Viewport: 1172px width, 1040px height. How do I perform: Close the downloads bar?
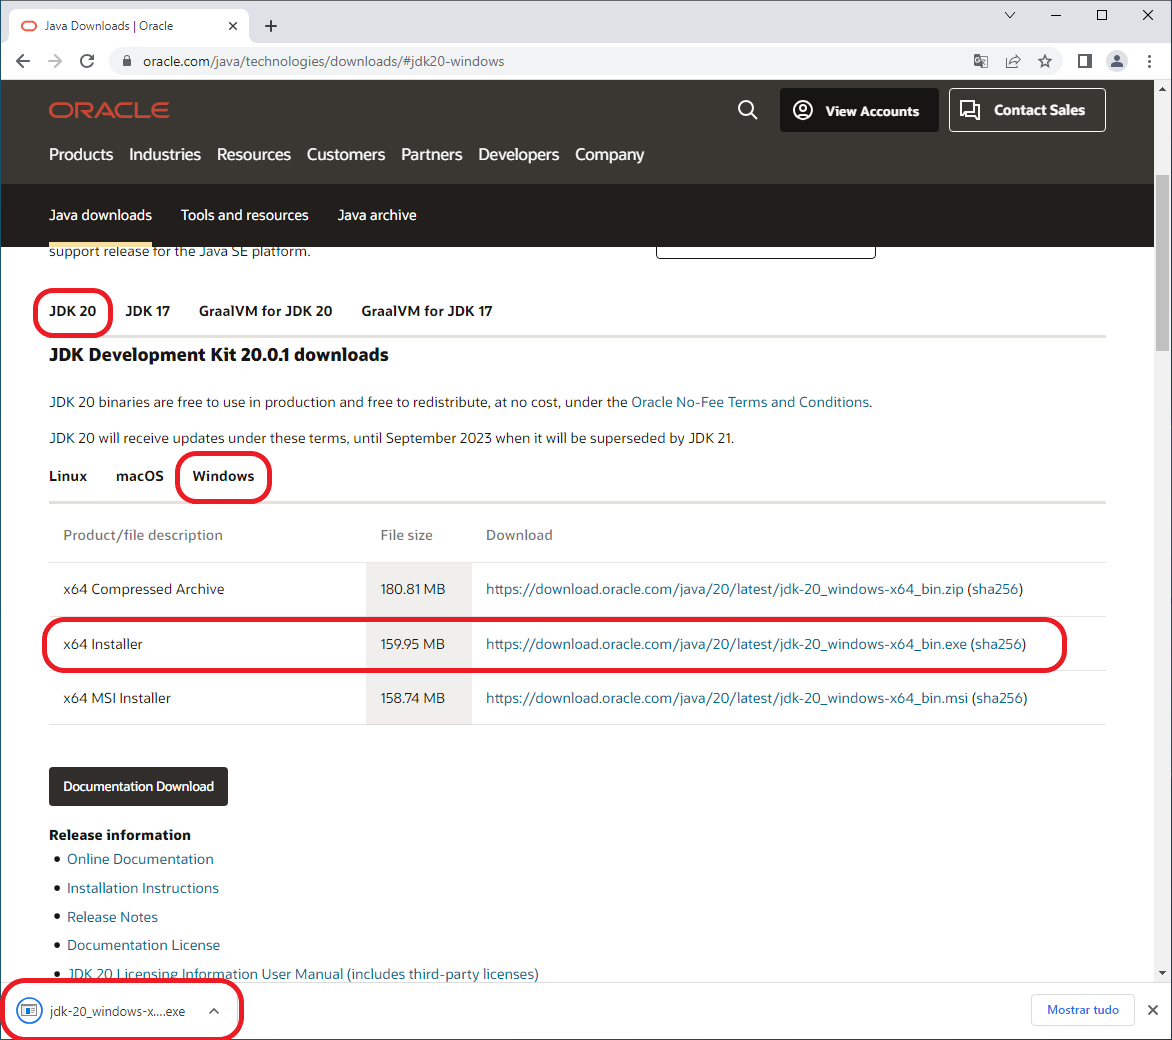[1153, 1010]
